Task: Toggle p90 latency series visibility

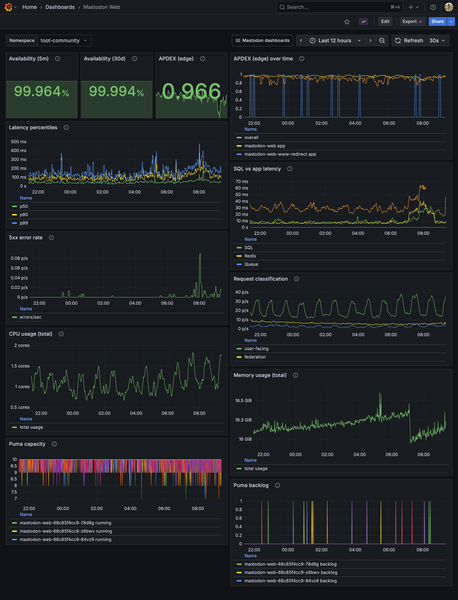Action: (24, 215)
